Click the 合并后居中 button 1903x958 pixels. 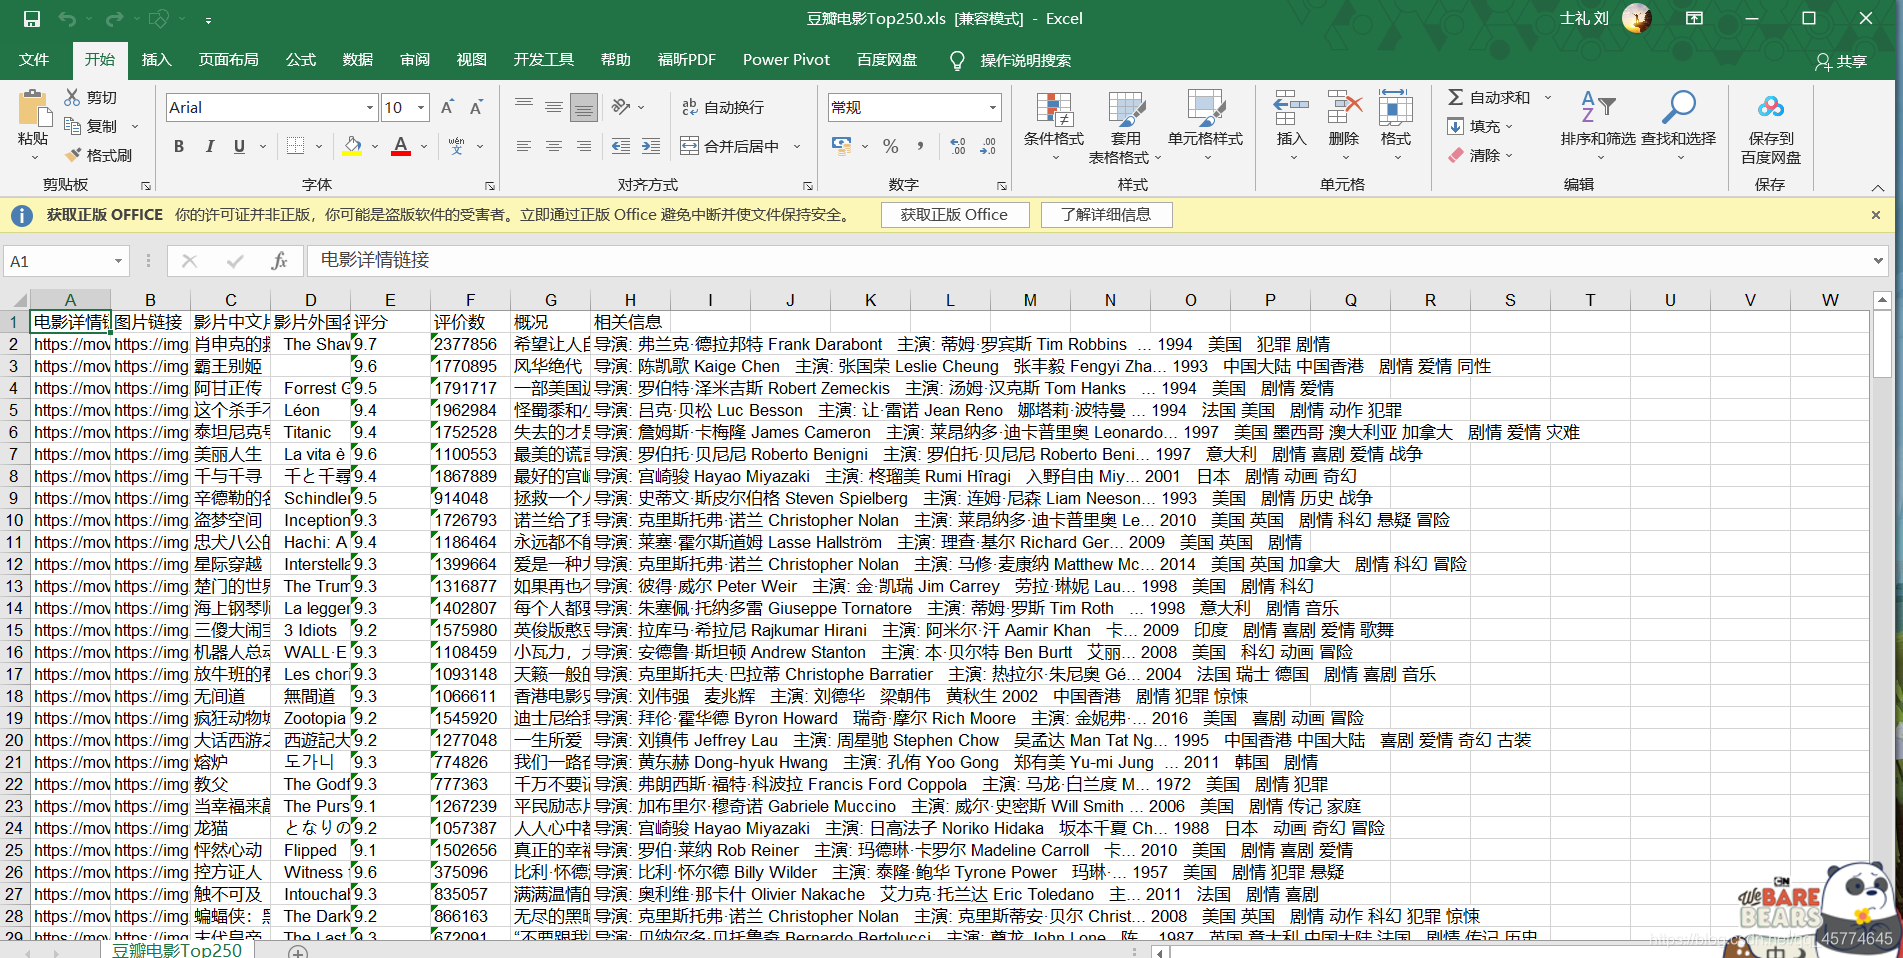[731, 146]
